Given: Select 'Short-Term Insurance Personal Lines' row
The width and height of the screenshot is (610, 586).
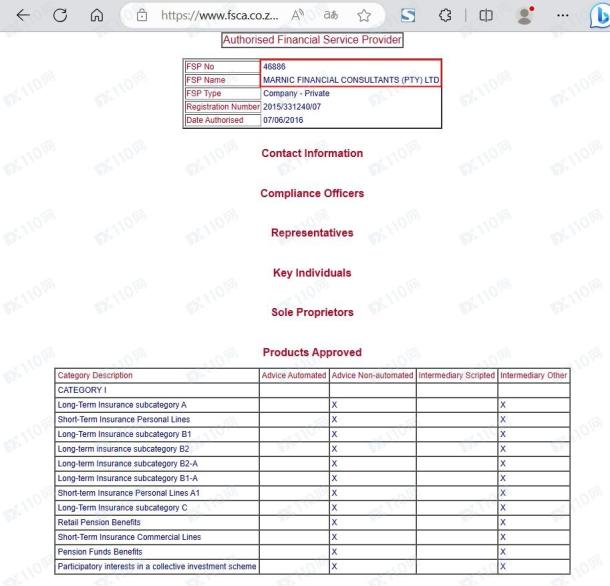Looking at the screenshot, I should point(312,419).
